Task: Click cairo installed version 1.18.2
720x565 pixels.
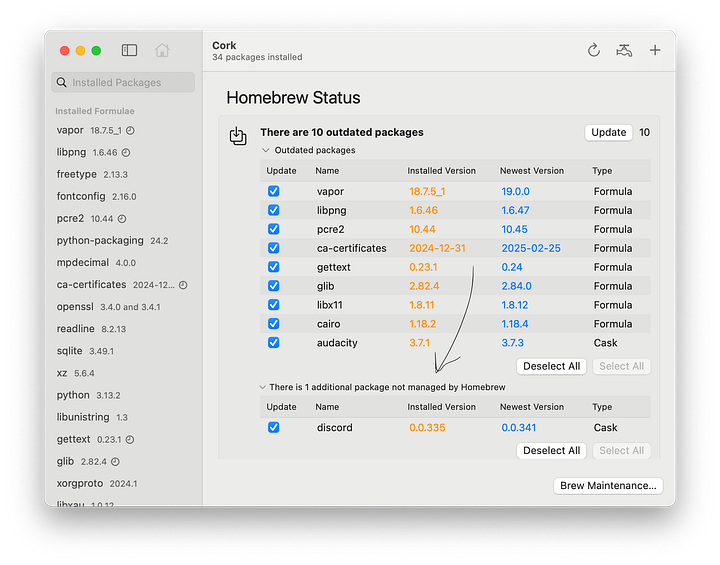Action: click(x=422, y=324)
